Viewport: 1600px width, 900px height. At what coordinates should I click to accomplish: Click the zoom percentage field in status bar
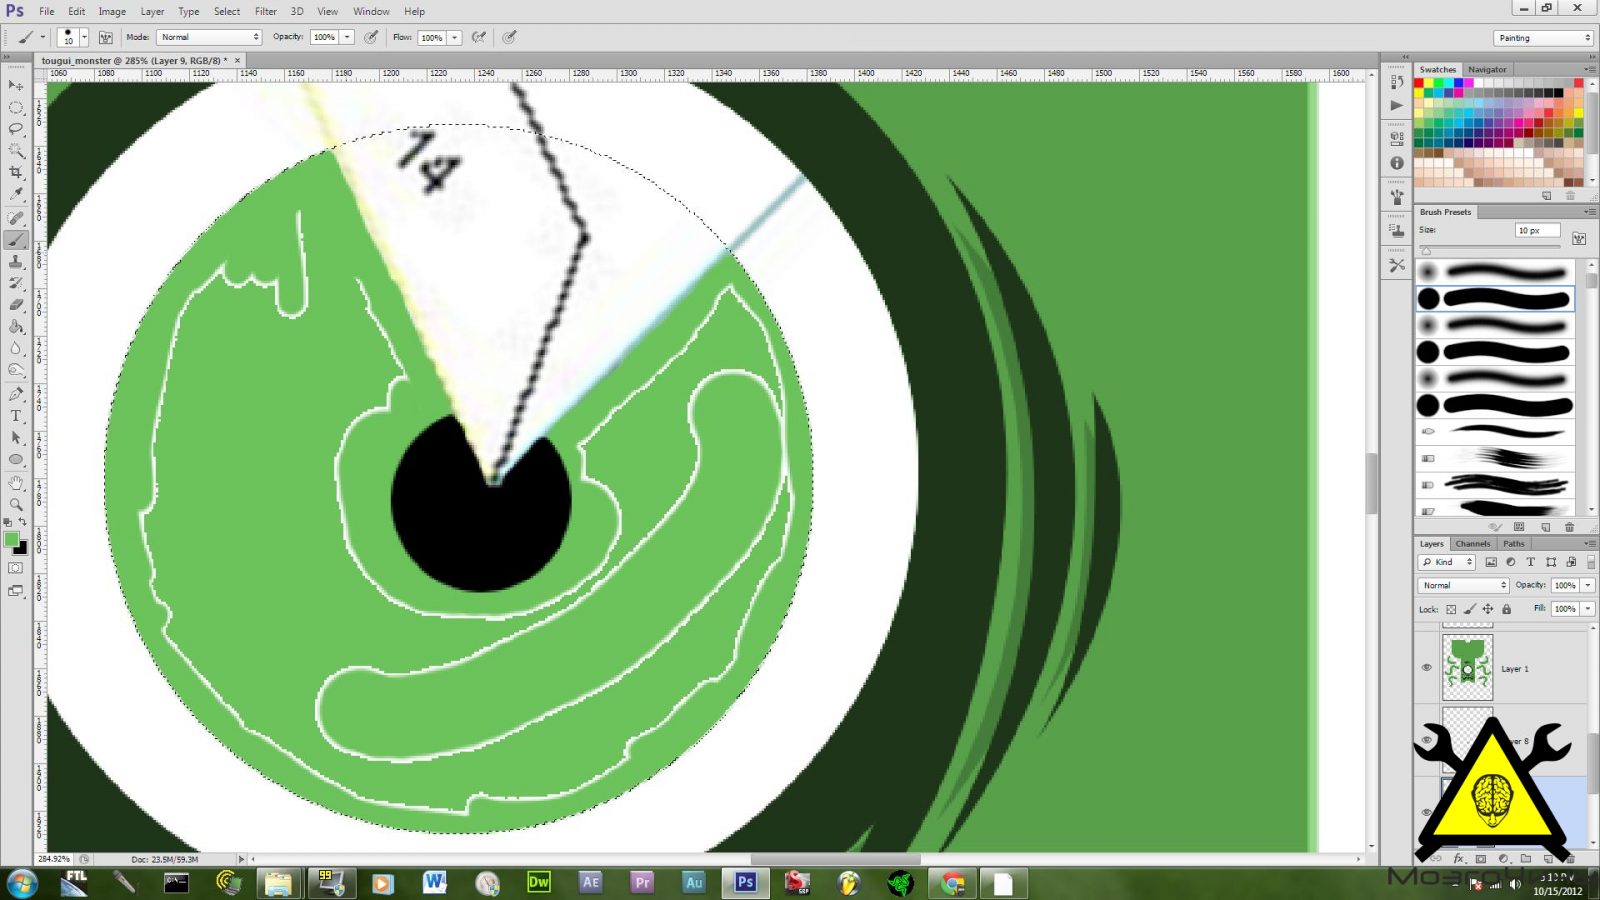click(x=54, y=859)
